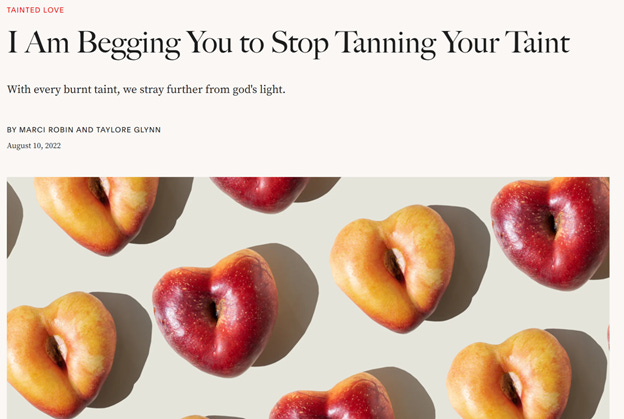Screen dimensions: 624x419
Task: Click the article headline about tanning
Action: pyautogui.click(x=289, y=44)
